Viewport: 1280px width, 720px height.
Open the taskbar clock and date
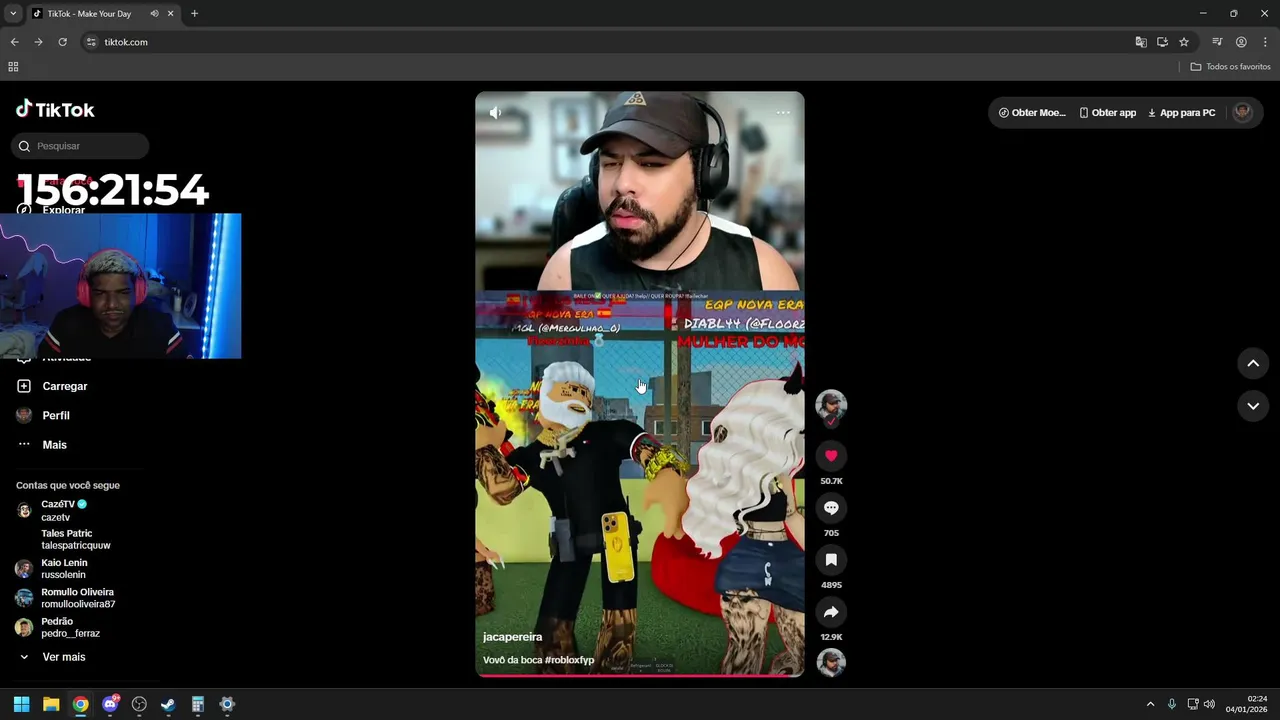pos(1247,704)
